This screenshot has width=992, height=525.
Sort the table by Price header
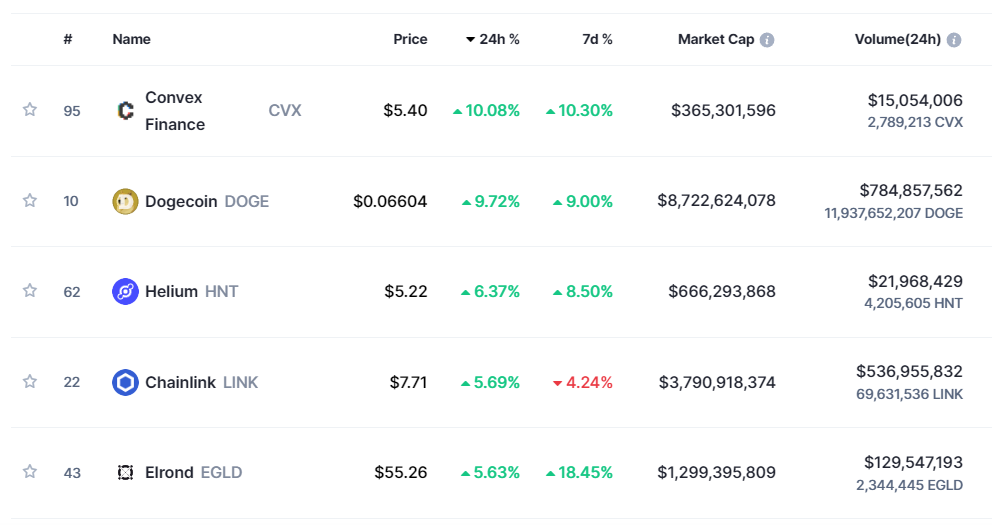tap(410, 40)
